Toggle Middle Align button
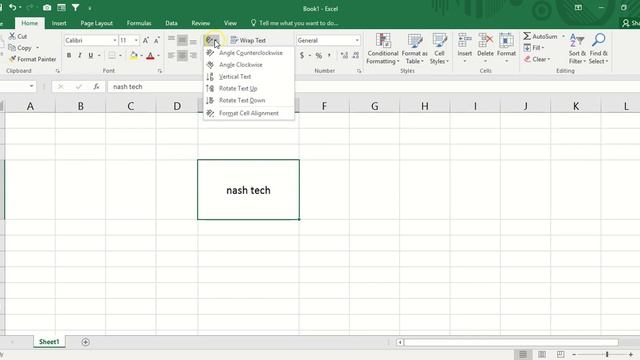640x360 pixels. pos(182,40)
